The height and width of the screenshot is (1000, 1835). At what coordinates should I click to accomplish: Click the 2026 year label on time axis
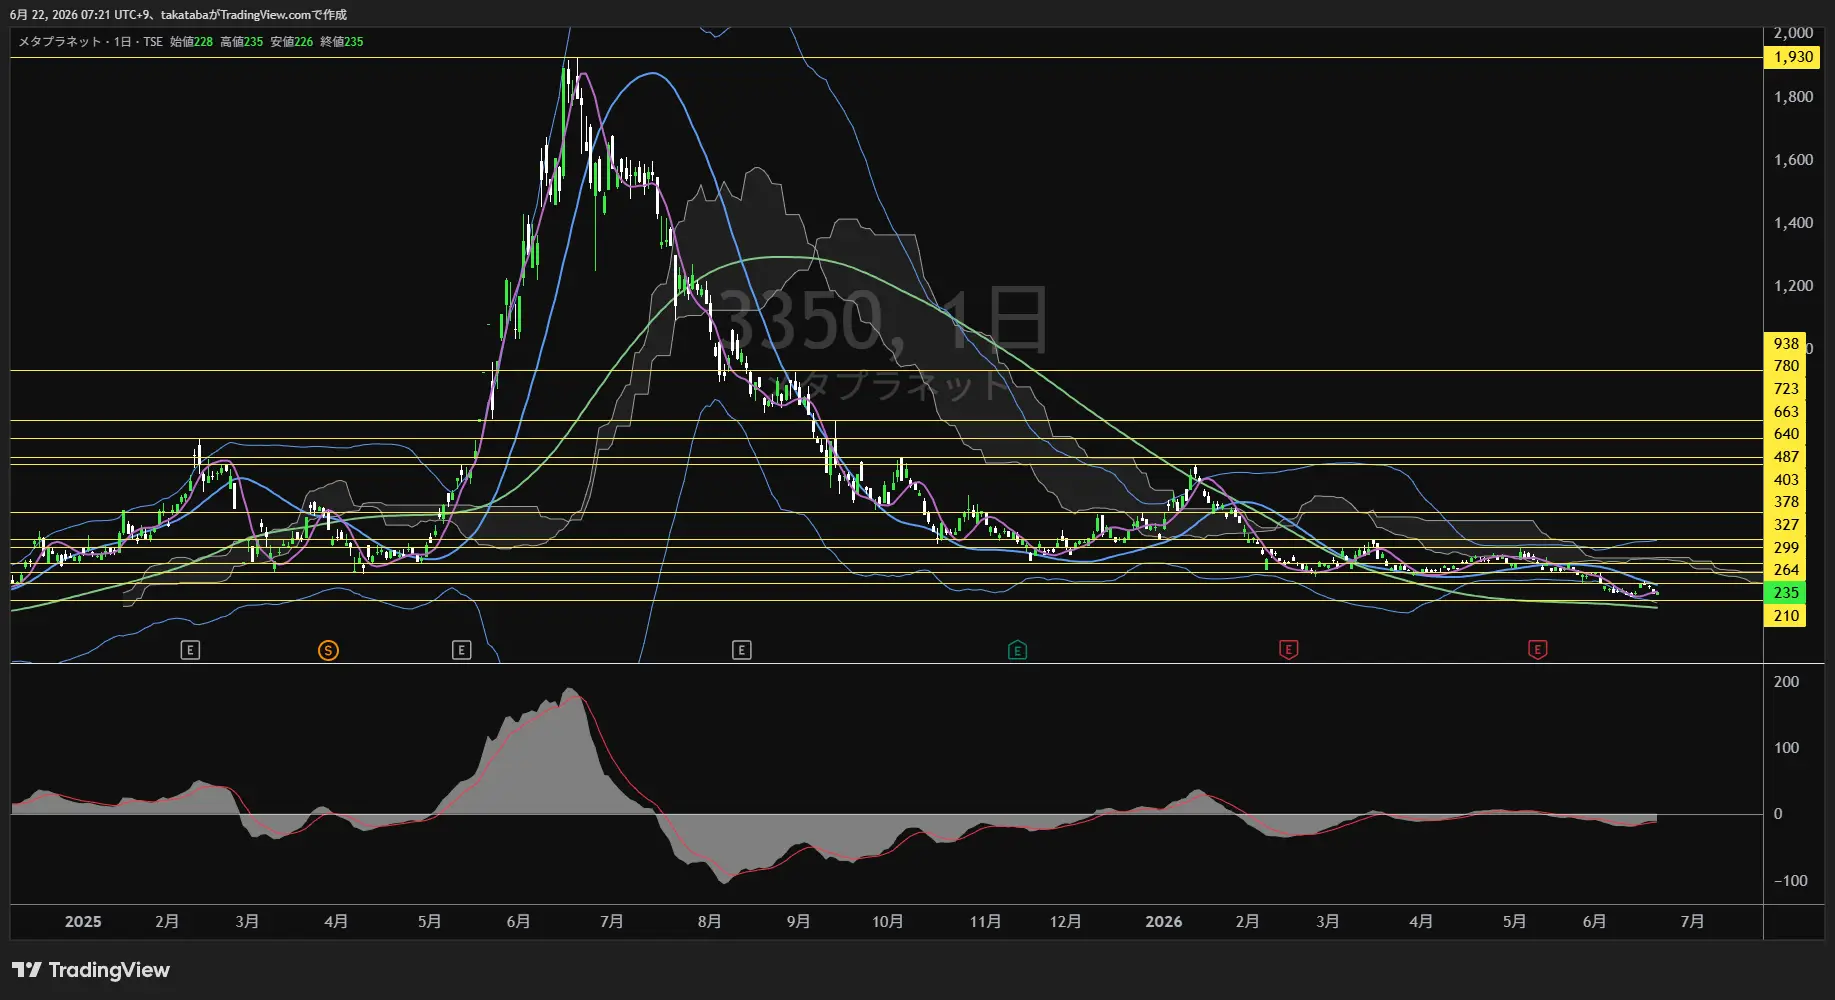(x=1164, y=922)
